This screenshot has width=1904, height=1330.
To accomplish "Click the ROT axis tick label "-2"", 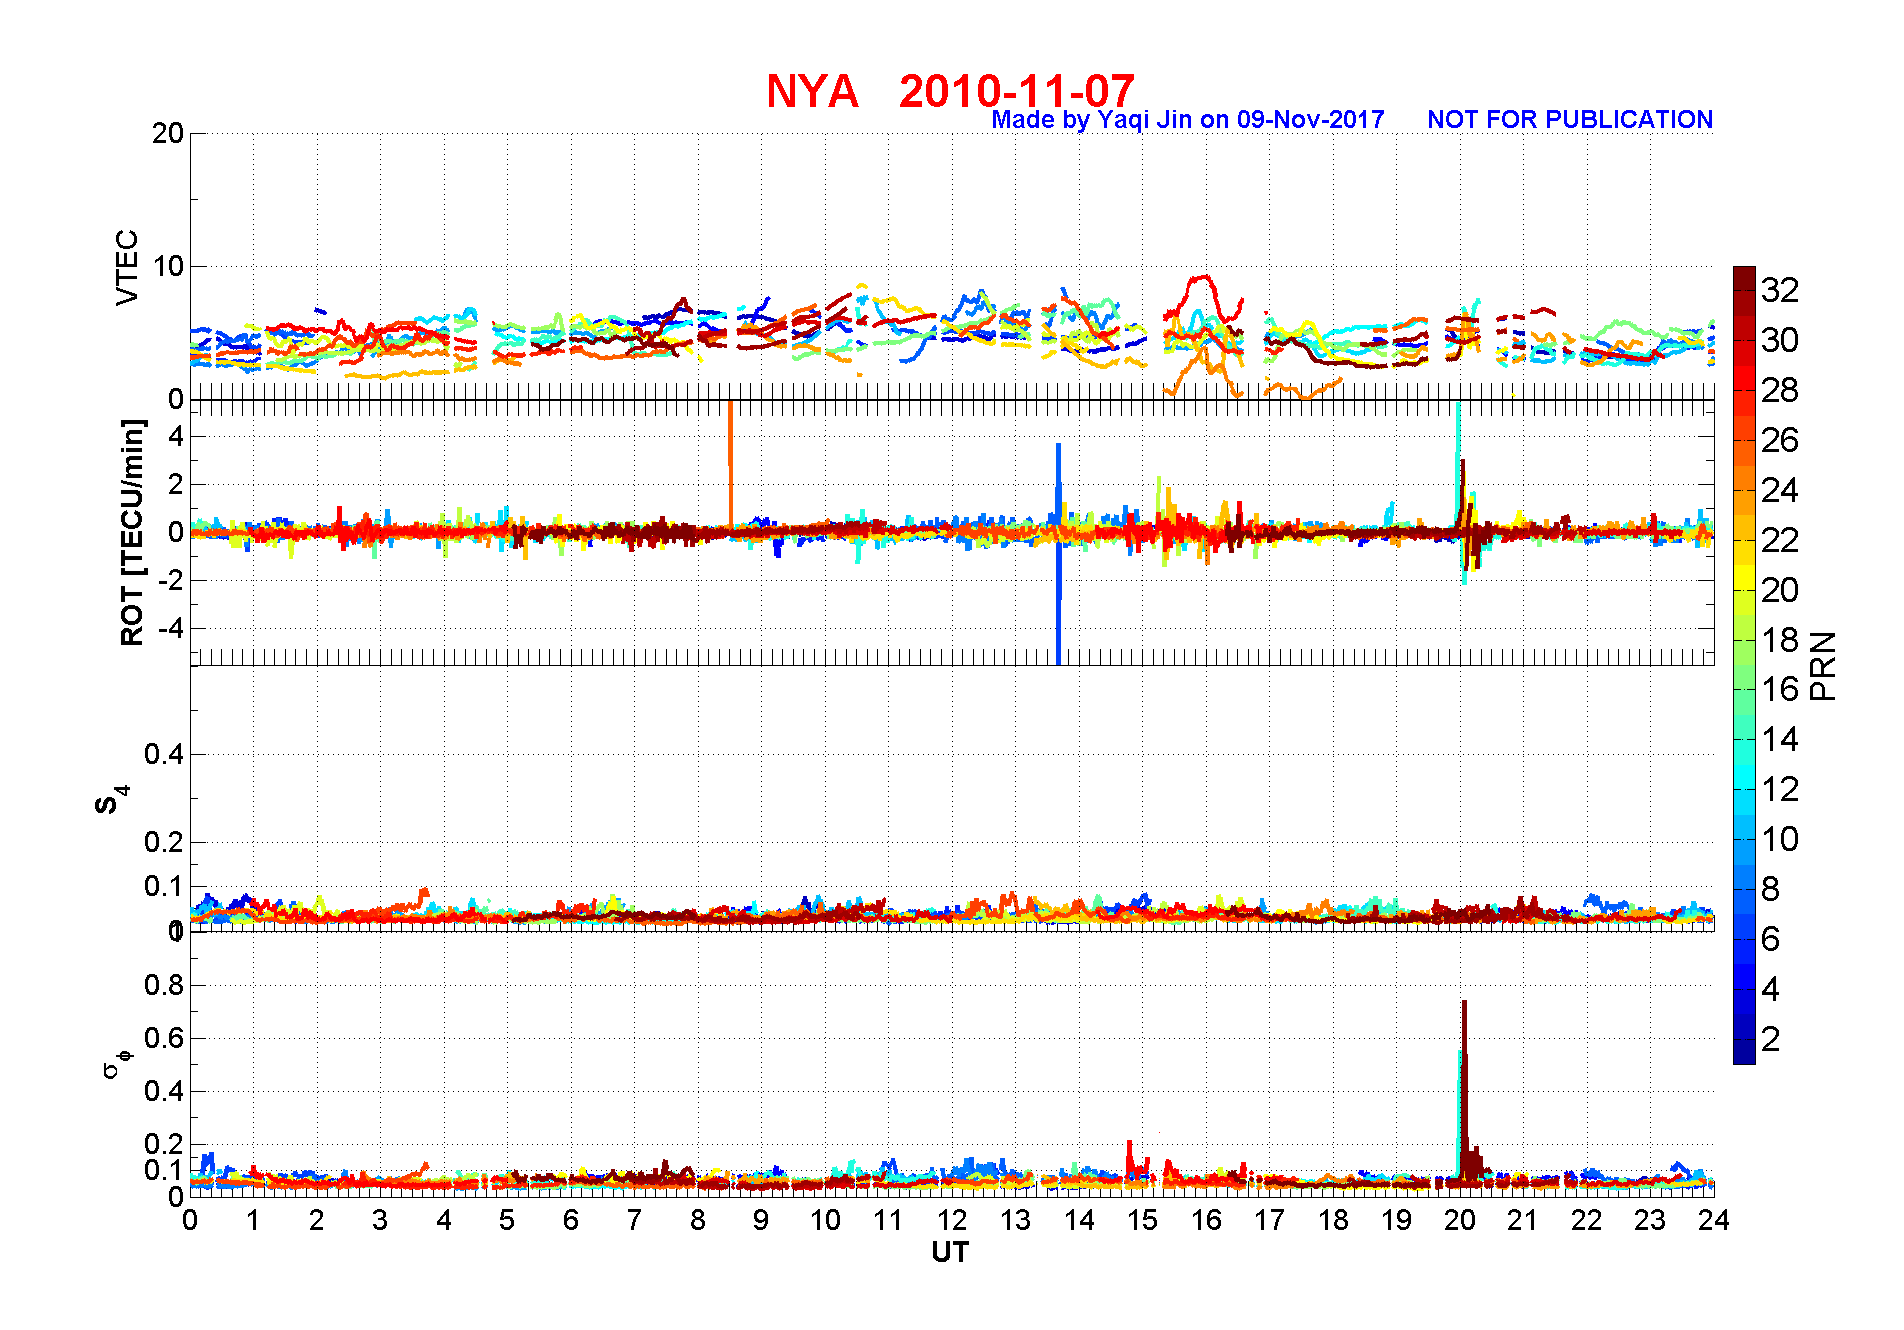I will 169,580.
